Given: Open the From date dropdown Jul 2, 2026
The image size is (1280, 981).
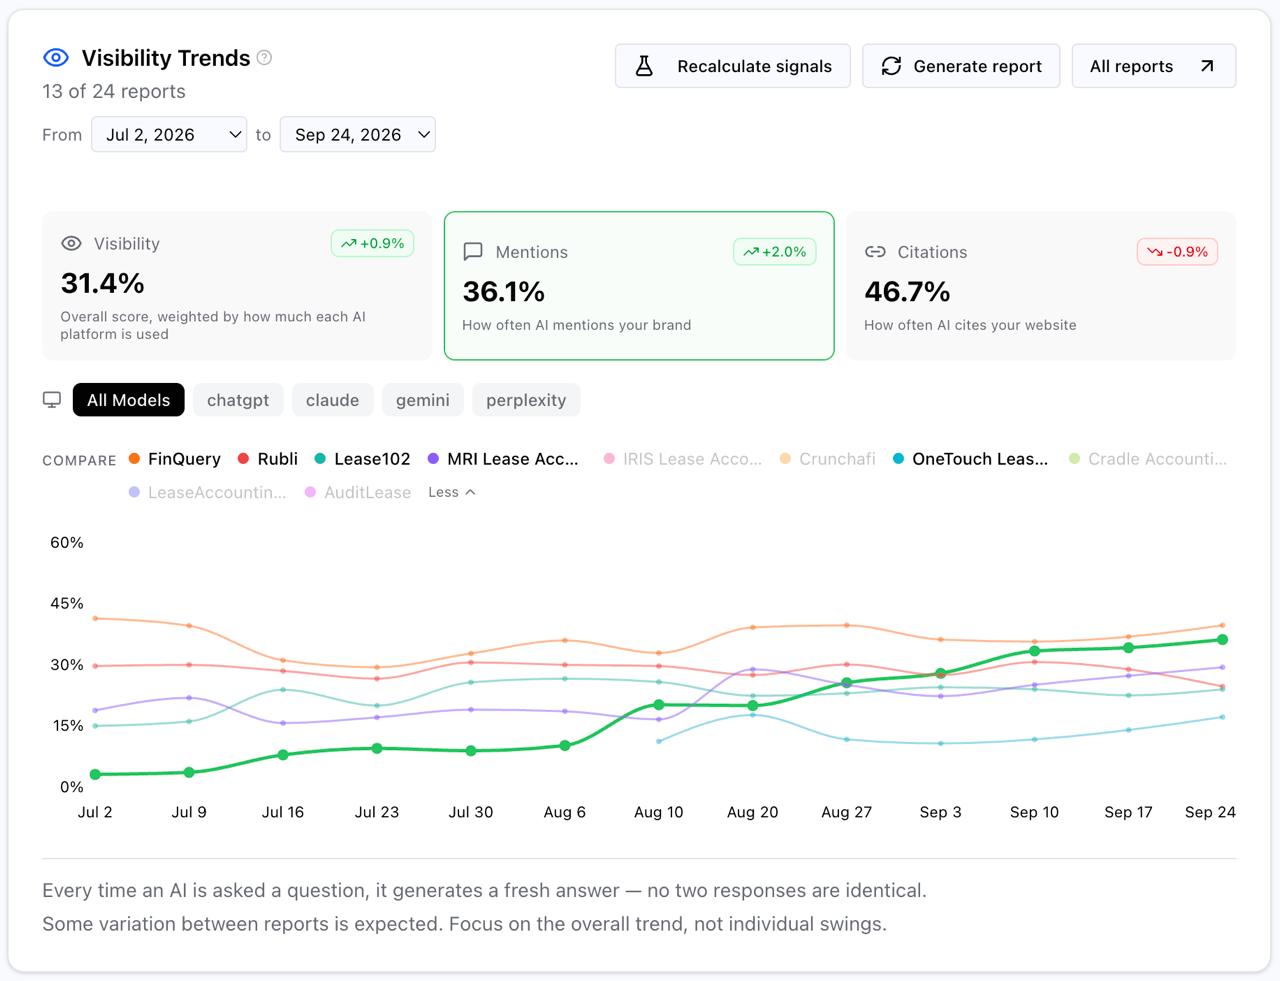Looking at the screenshot, I should click(x=169, y=135).
